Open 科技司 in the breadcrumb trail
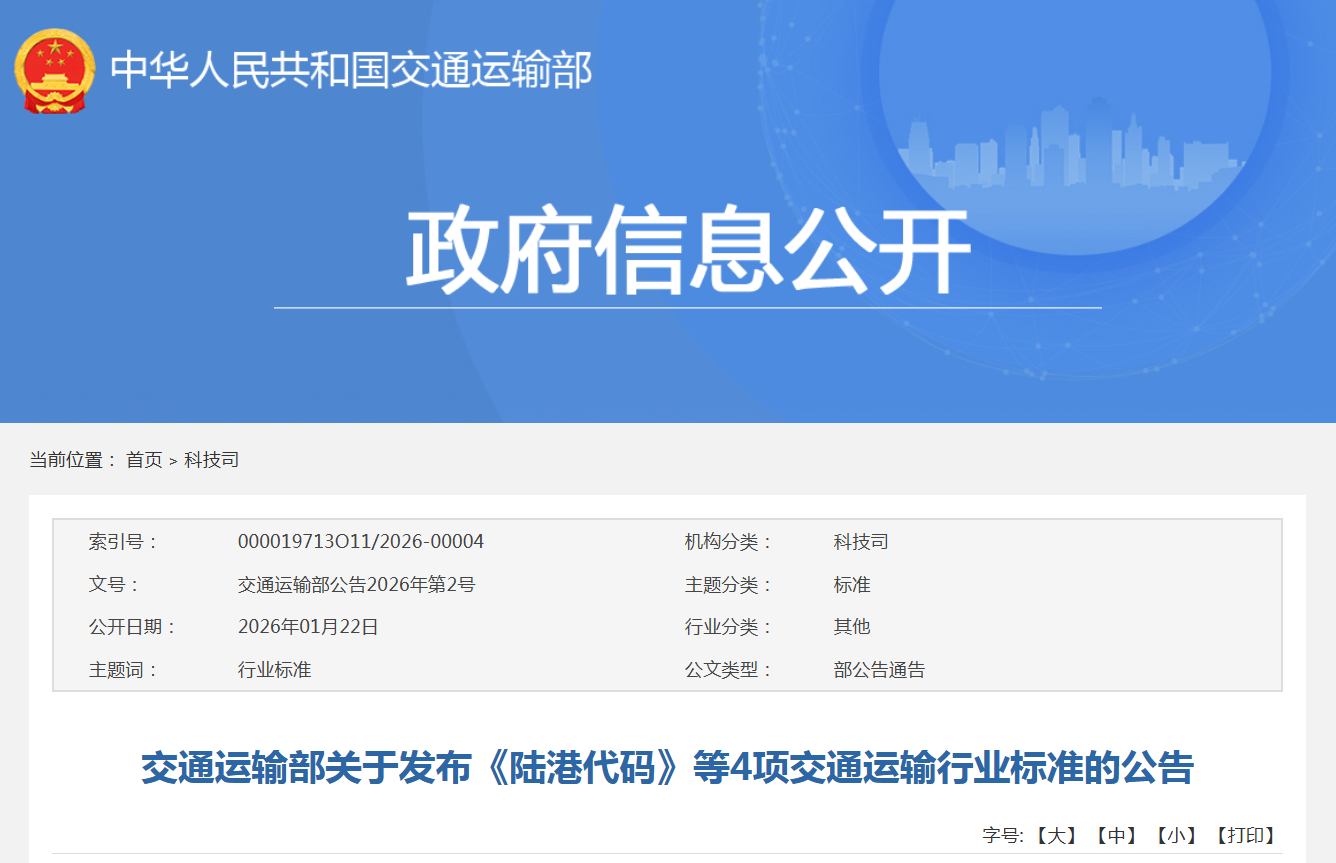Screen dimensions: 1336x863 (211, 460)
